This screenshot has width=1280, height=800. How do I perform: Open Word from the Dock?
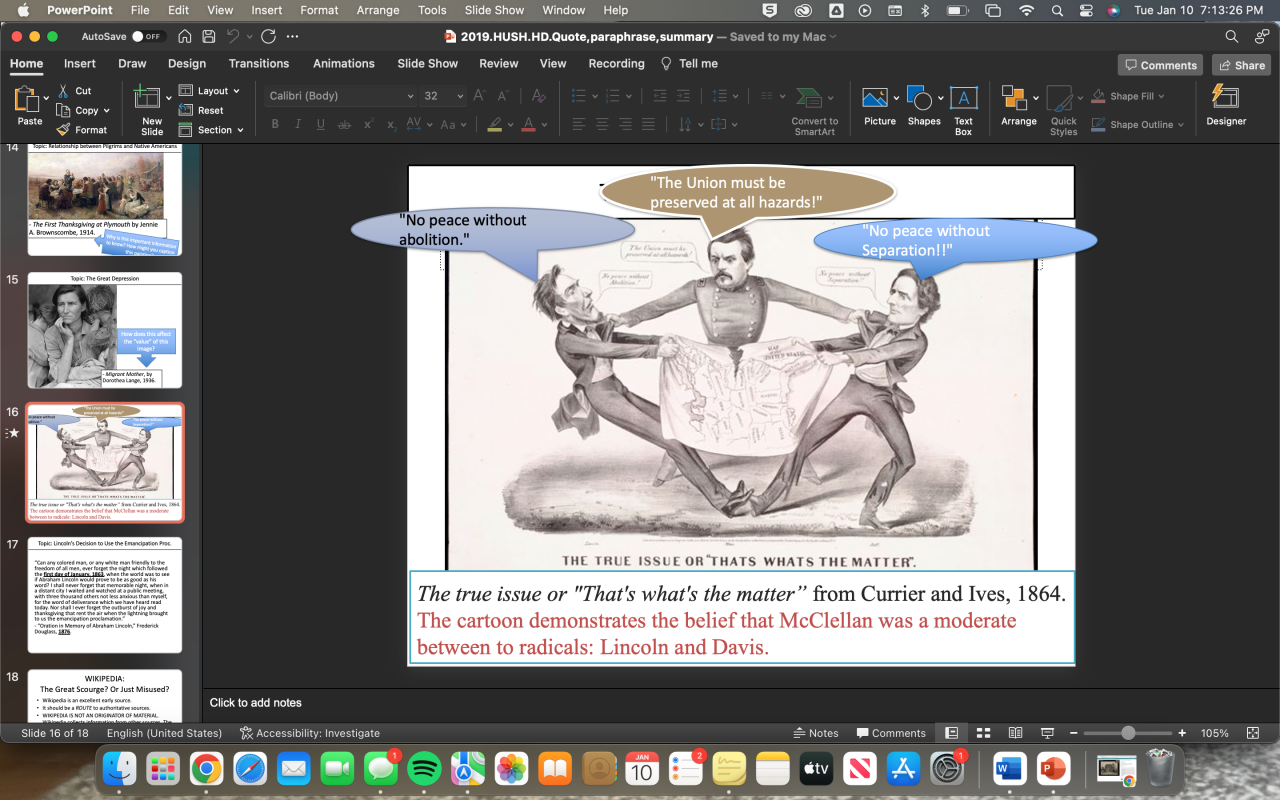1009,768
